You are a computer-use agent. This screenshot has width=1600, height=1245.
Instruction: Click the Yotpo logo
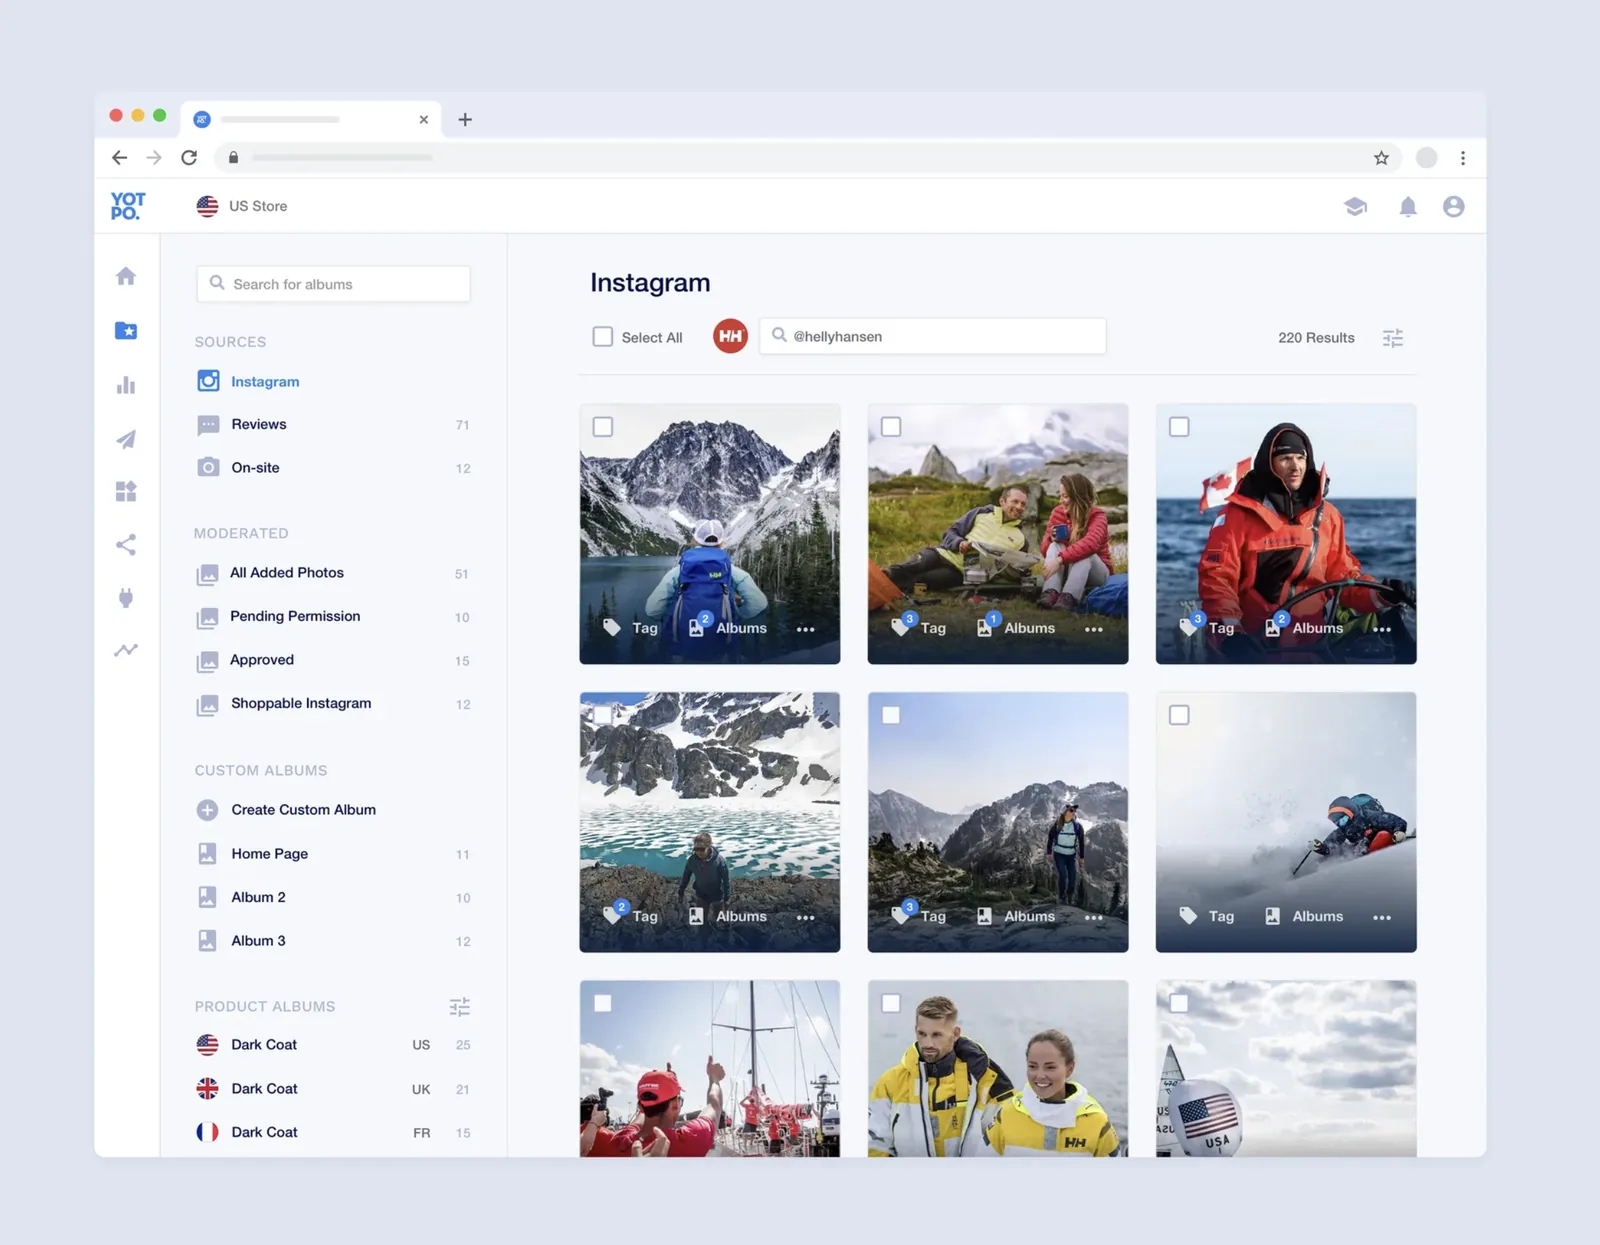(127, 206)
